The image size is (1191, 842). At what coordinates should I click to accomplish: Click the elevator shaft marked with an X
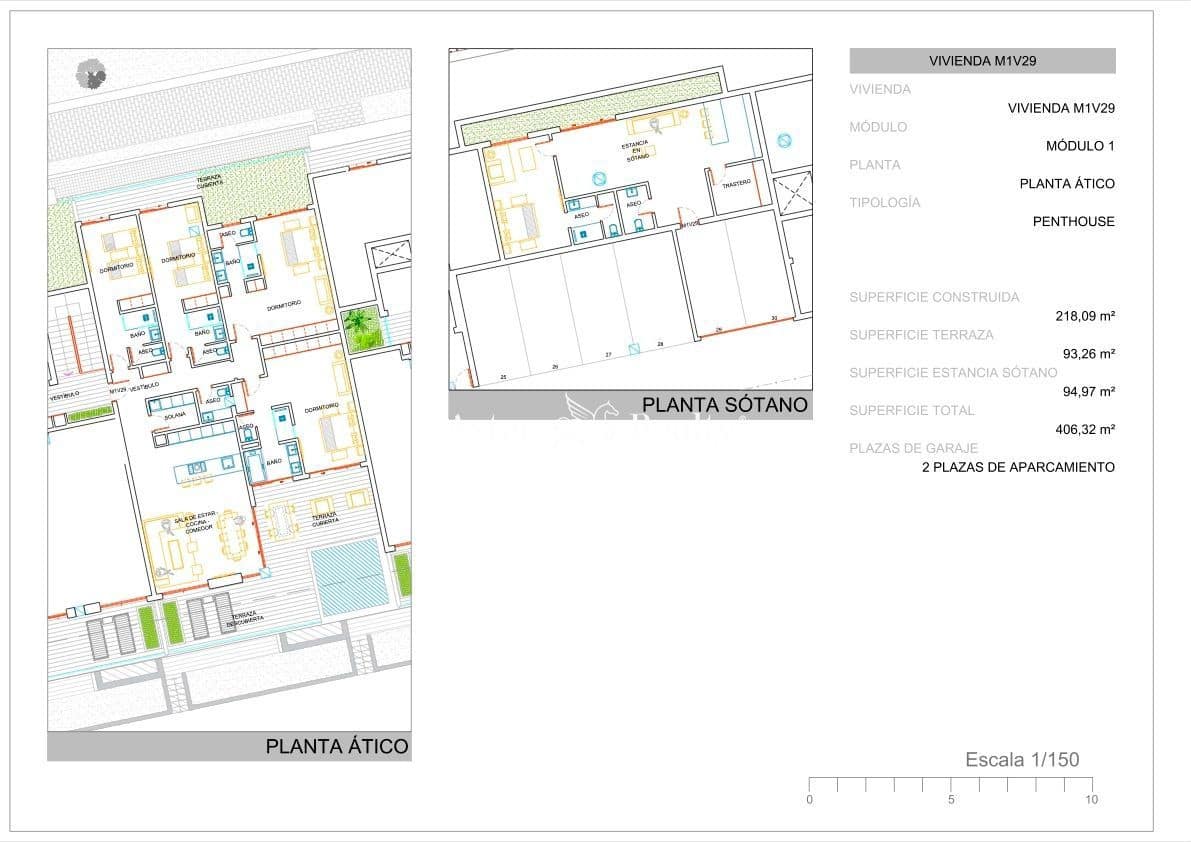pos(794,191)
